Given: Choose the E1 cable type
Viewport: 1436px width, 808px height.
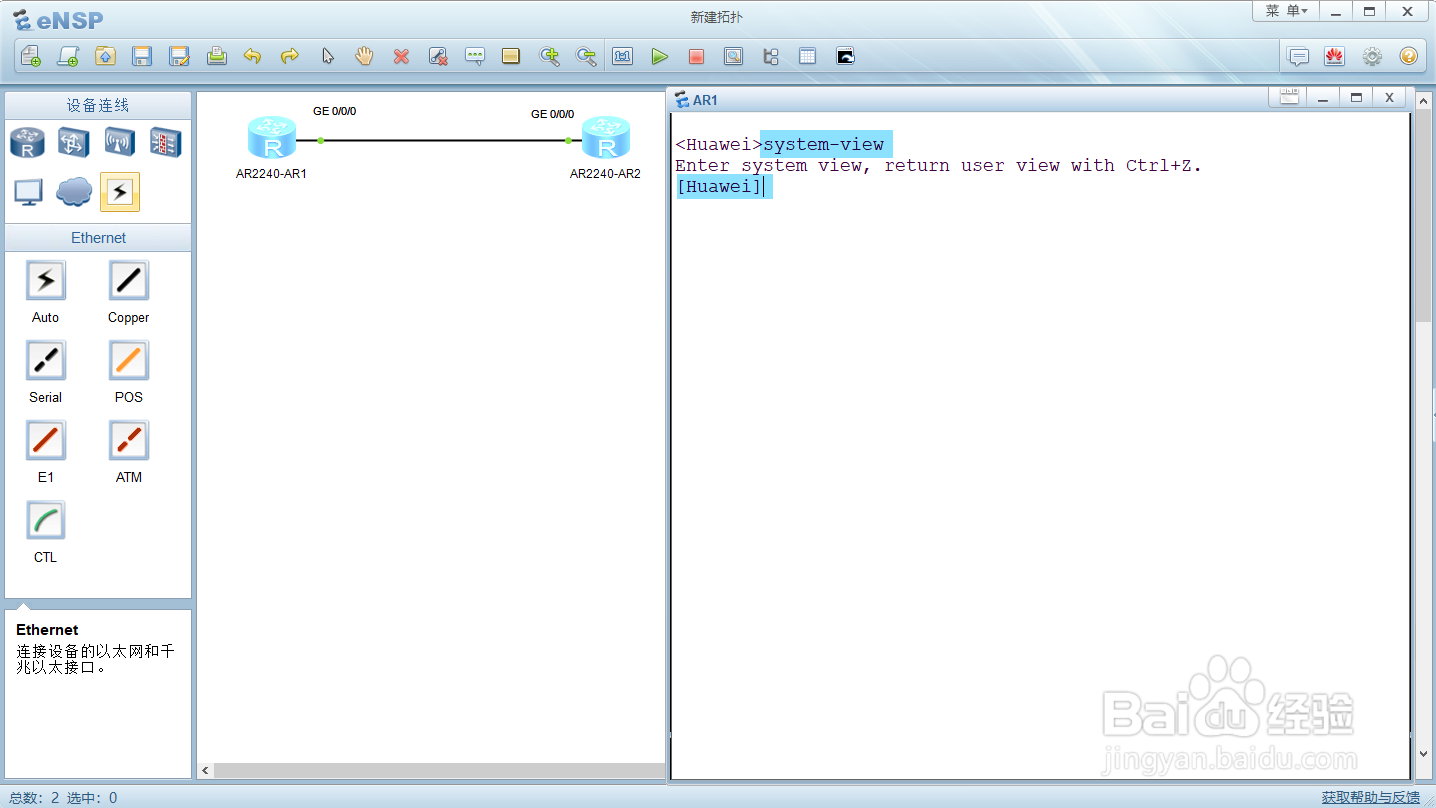Looking at the screenshot, I should (x=45, y=441).
